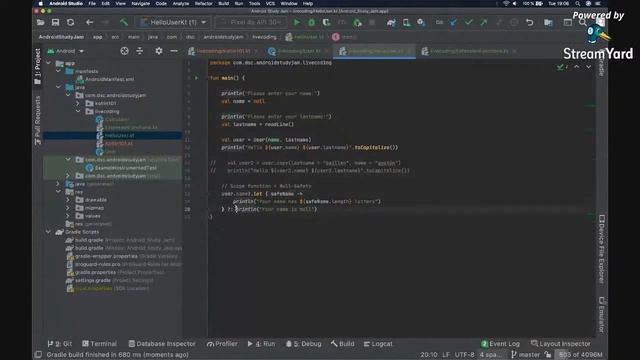
Task: Switch to the last editor tab
Action: point(469,51)
